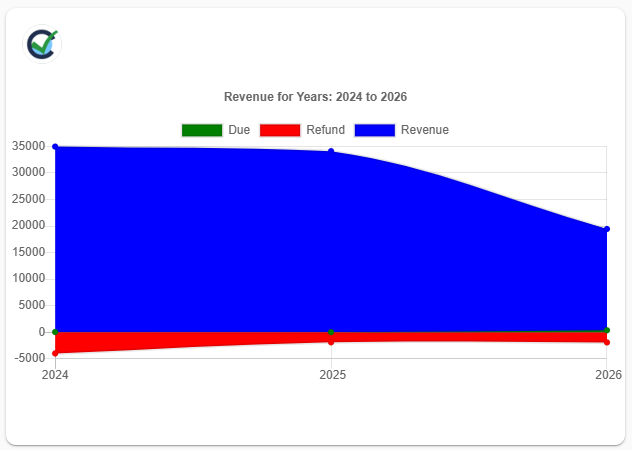Select the 2024 Due data point
632x450 pixels.
[55, 332]
